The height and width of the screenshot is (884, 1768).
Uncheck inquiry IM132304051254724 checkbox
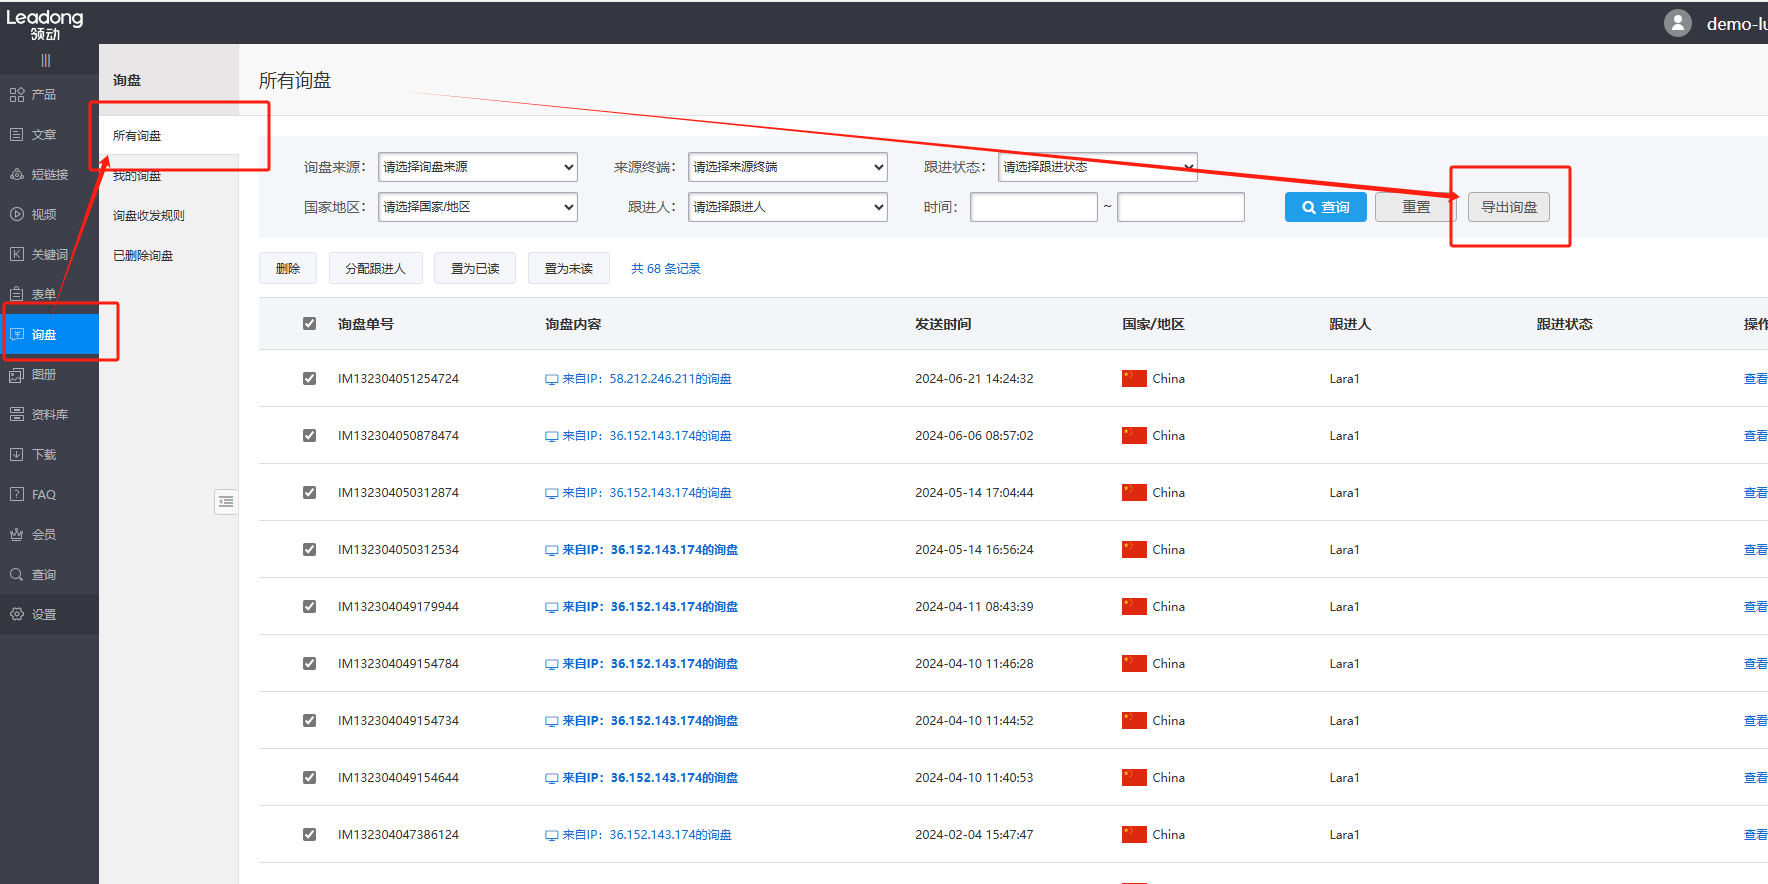point(309,379)
